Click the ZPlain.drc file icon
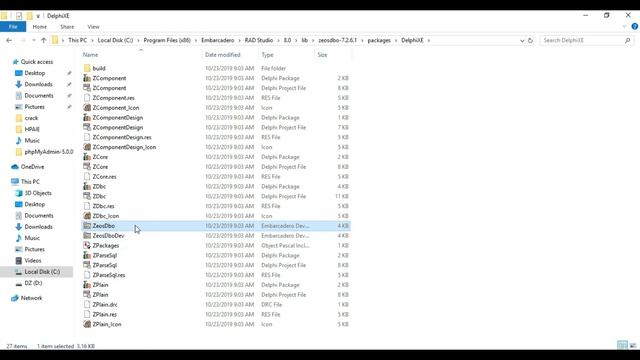Viewport: 640px width, 360px height. click(x=87, y=304)
